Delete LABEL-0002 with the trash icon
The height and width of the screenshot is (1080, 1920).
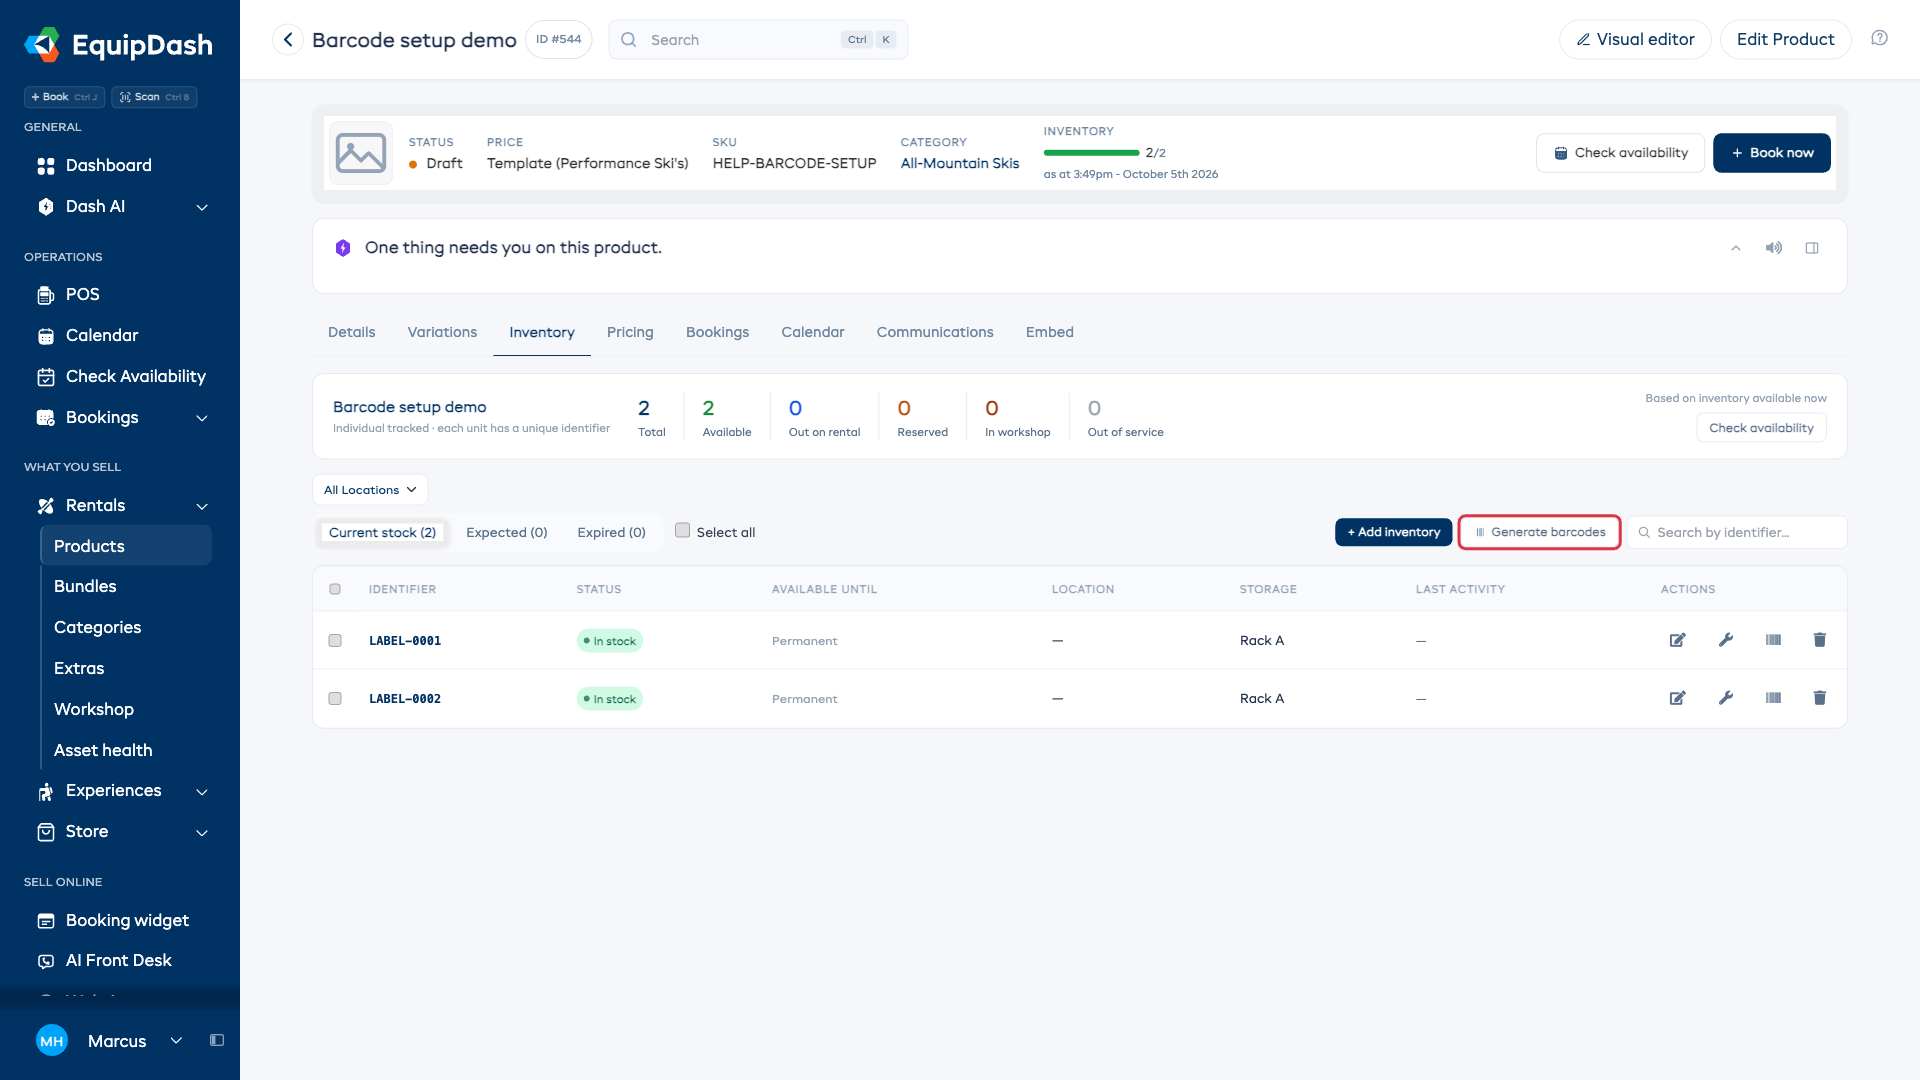click(x=1820, y=698)
